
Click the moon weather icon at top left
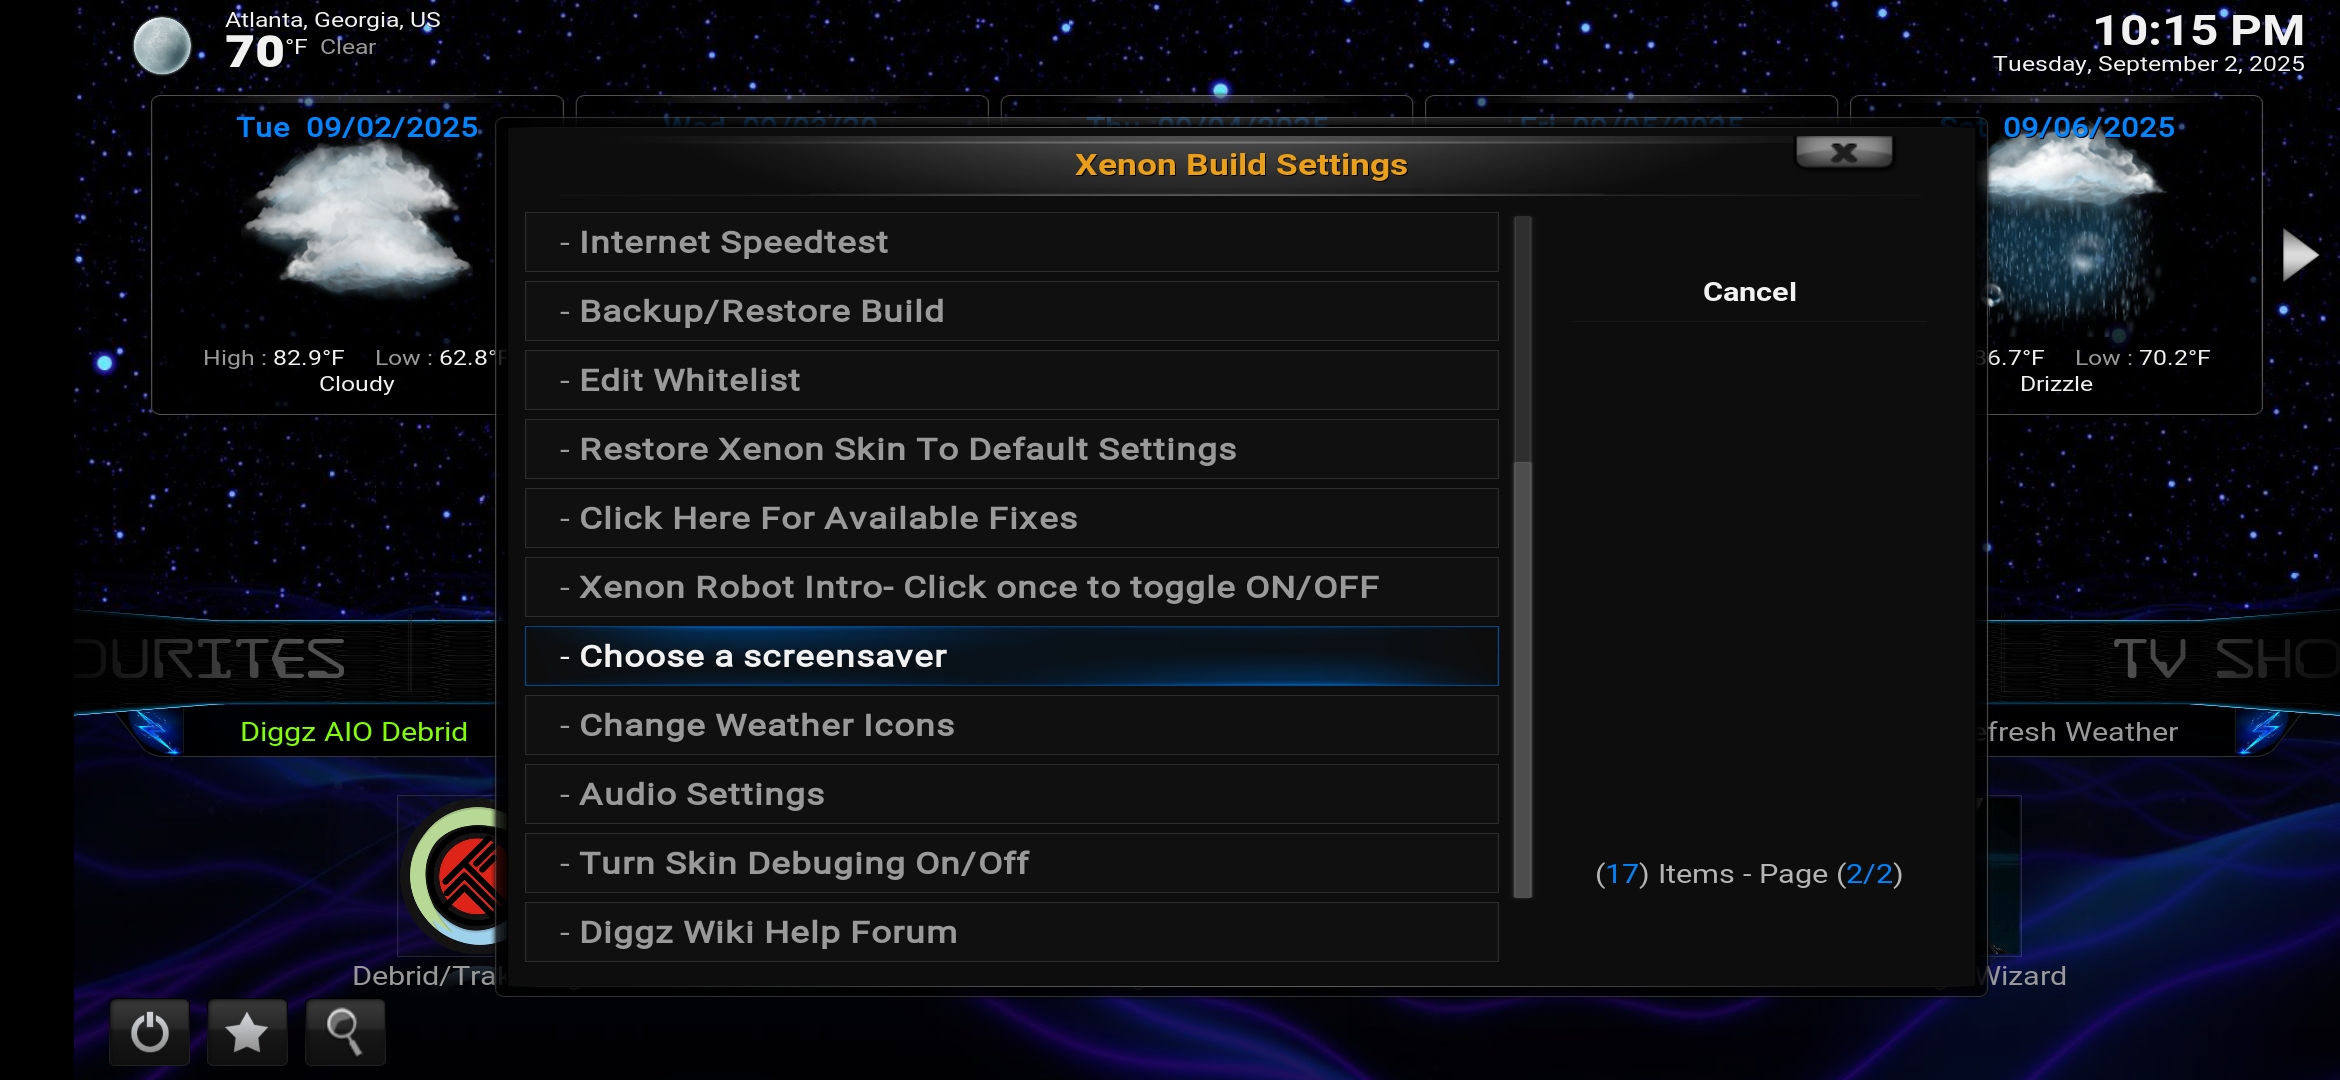(x=162, y=46)
